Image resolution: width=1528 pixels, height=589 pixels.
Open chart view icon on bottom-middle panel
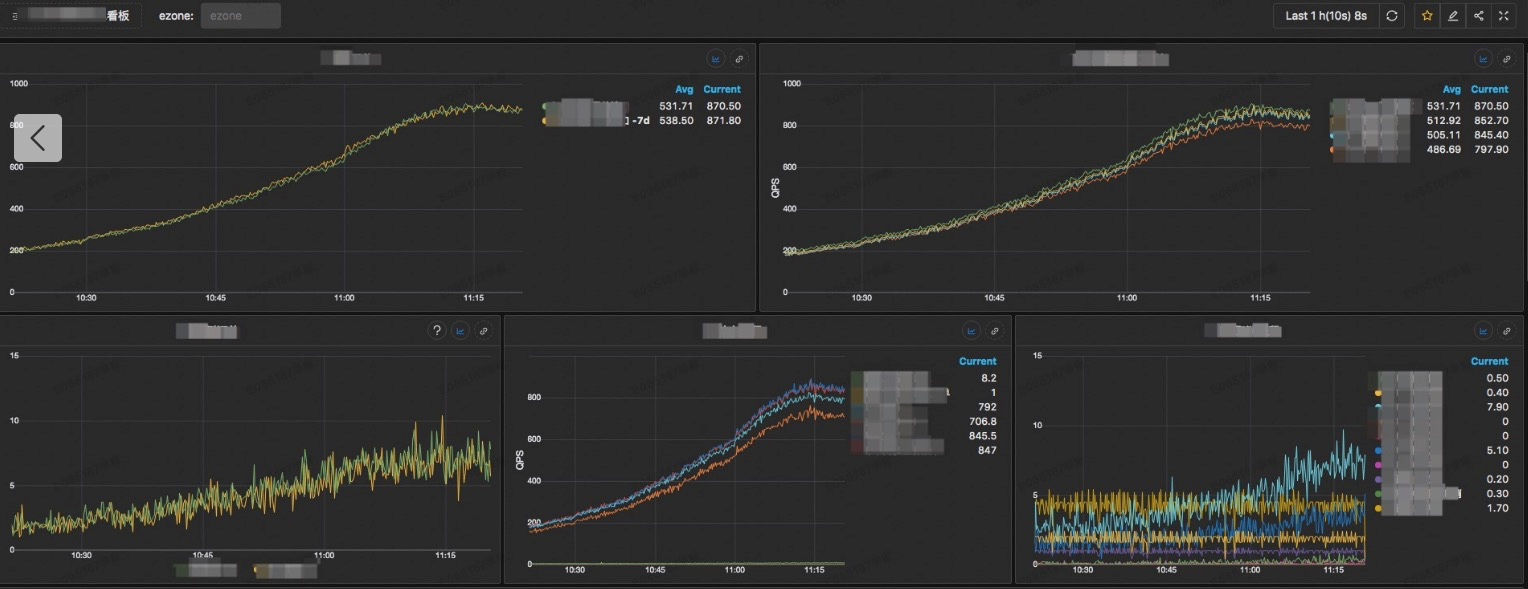[x=971, y=331]
